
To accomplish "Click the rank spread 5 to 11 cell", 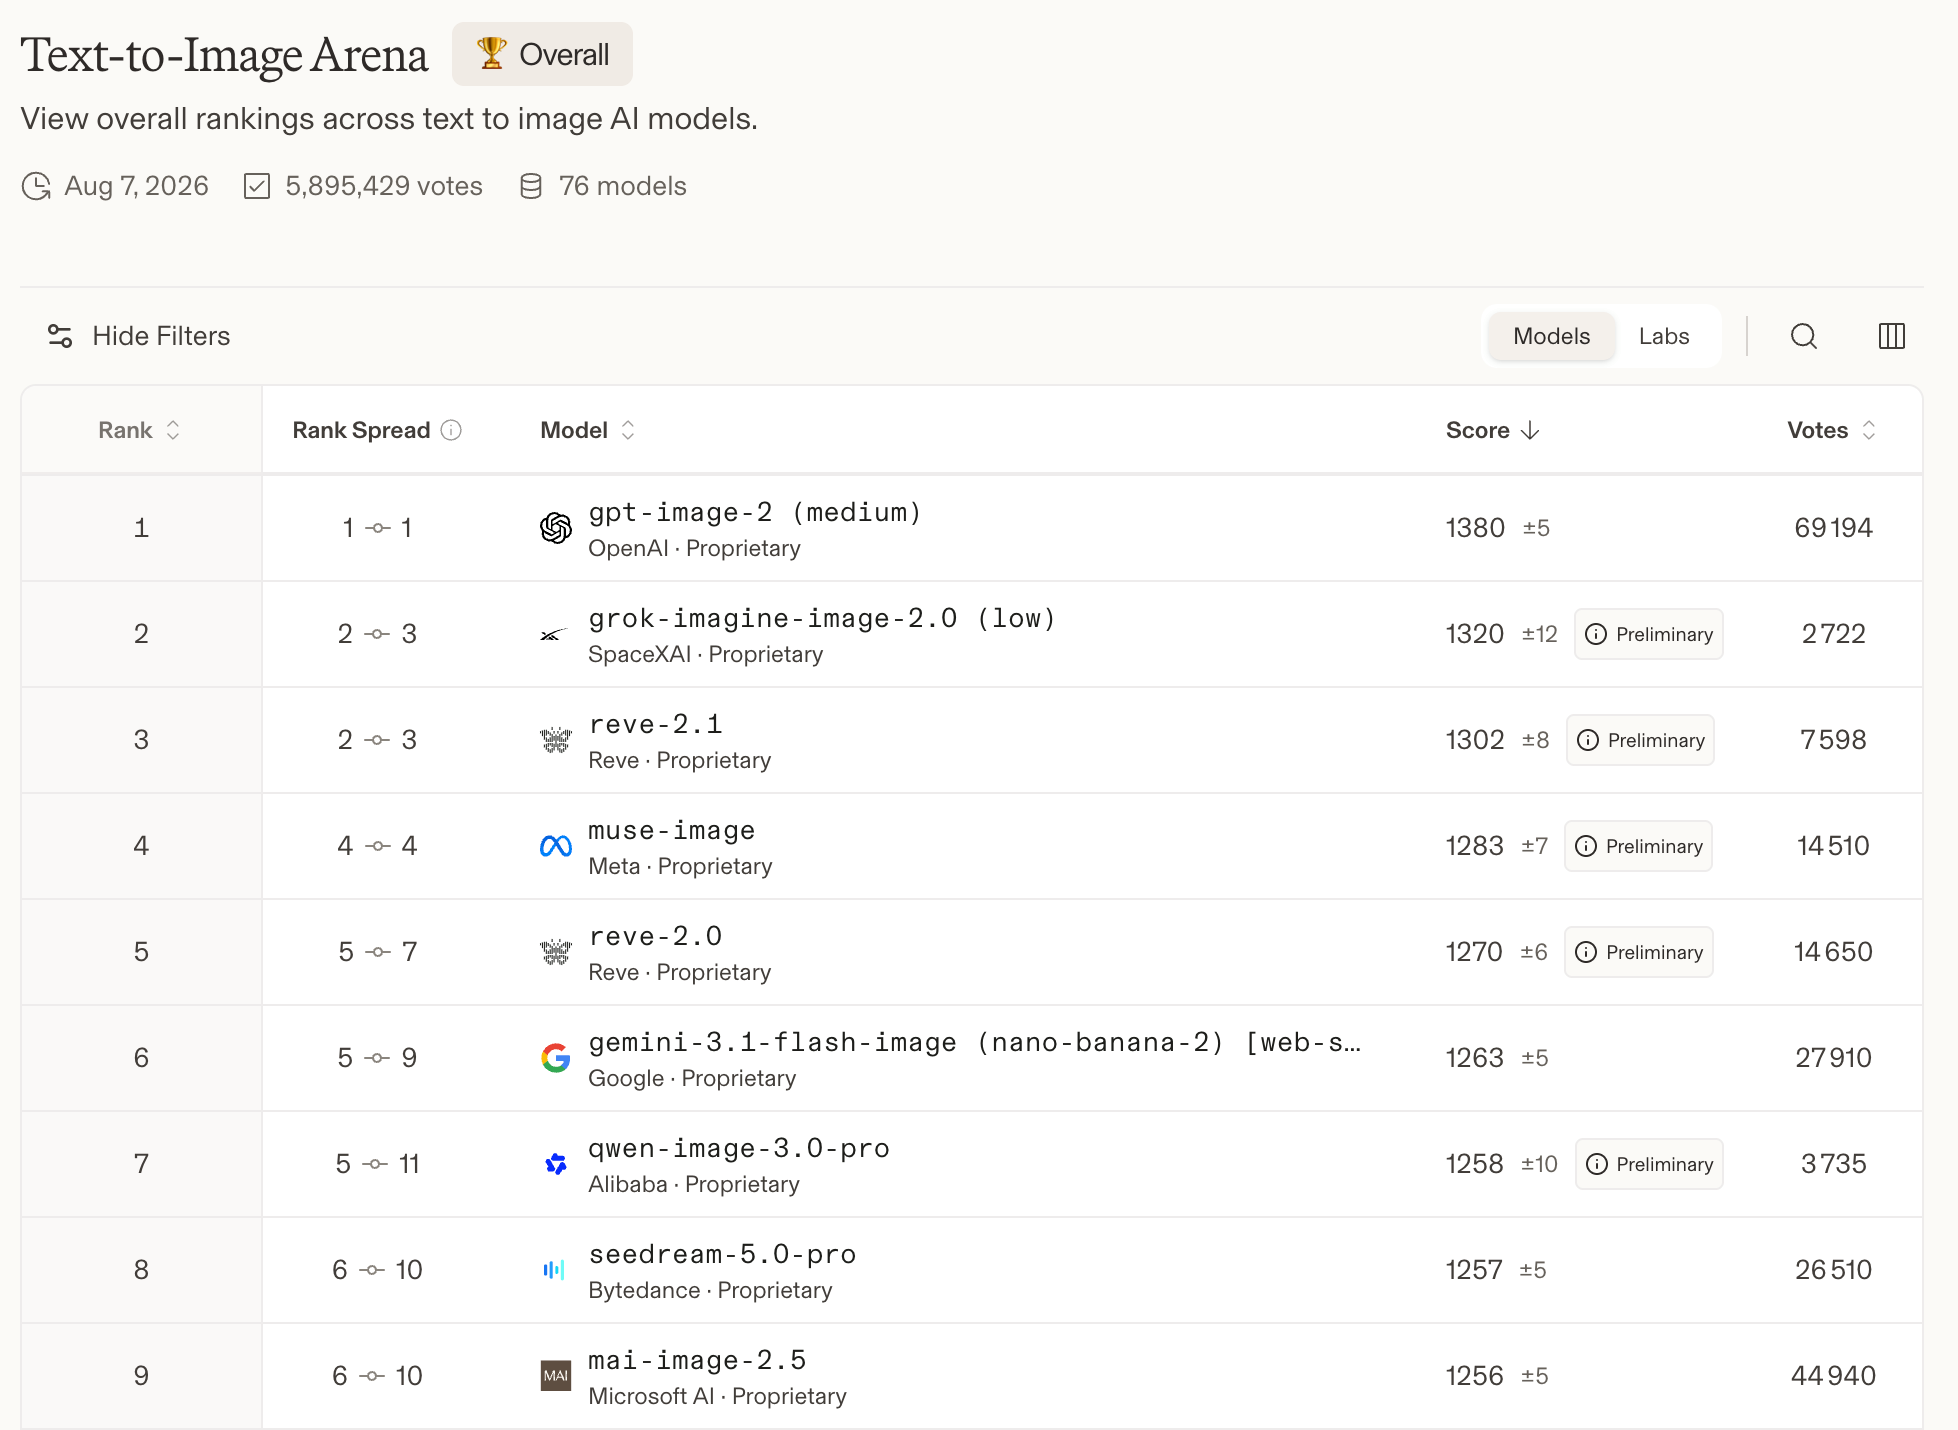I will [x=377, y=1164].
